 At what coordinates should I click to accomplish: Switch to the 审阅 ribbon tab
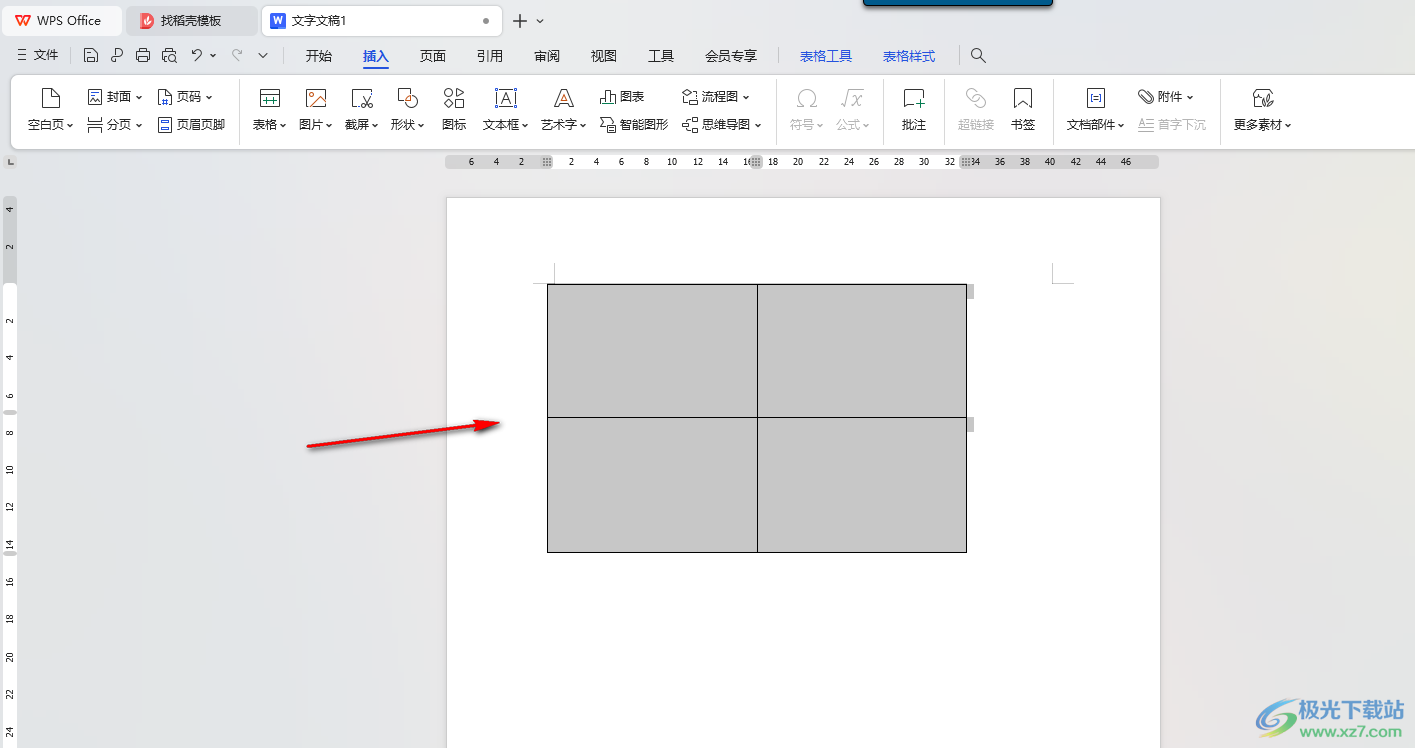point(547,56)
